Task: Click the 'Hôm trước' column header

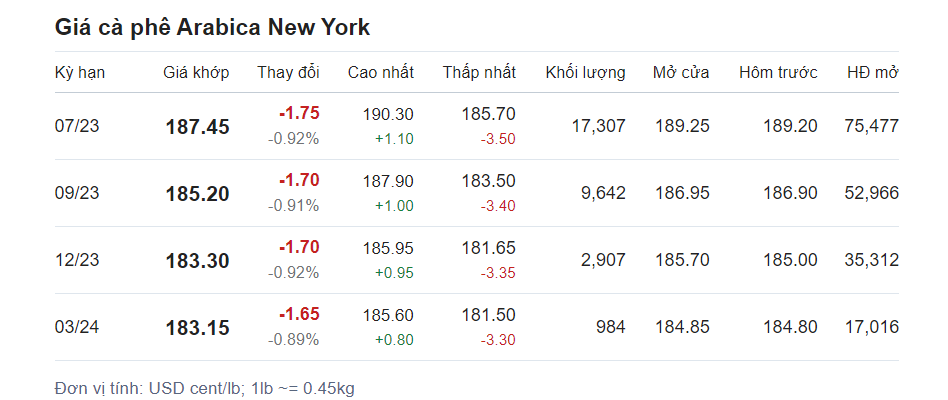Action: tap(778, 73)
